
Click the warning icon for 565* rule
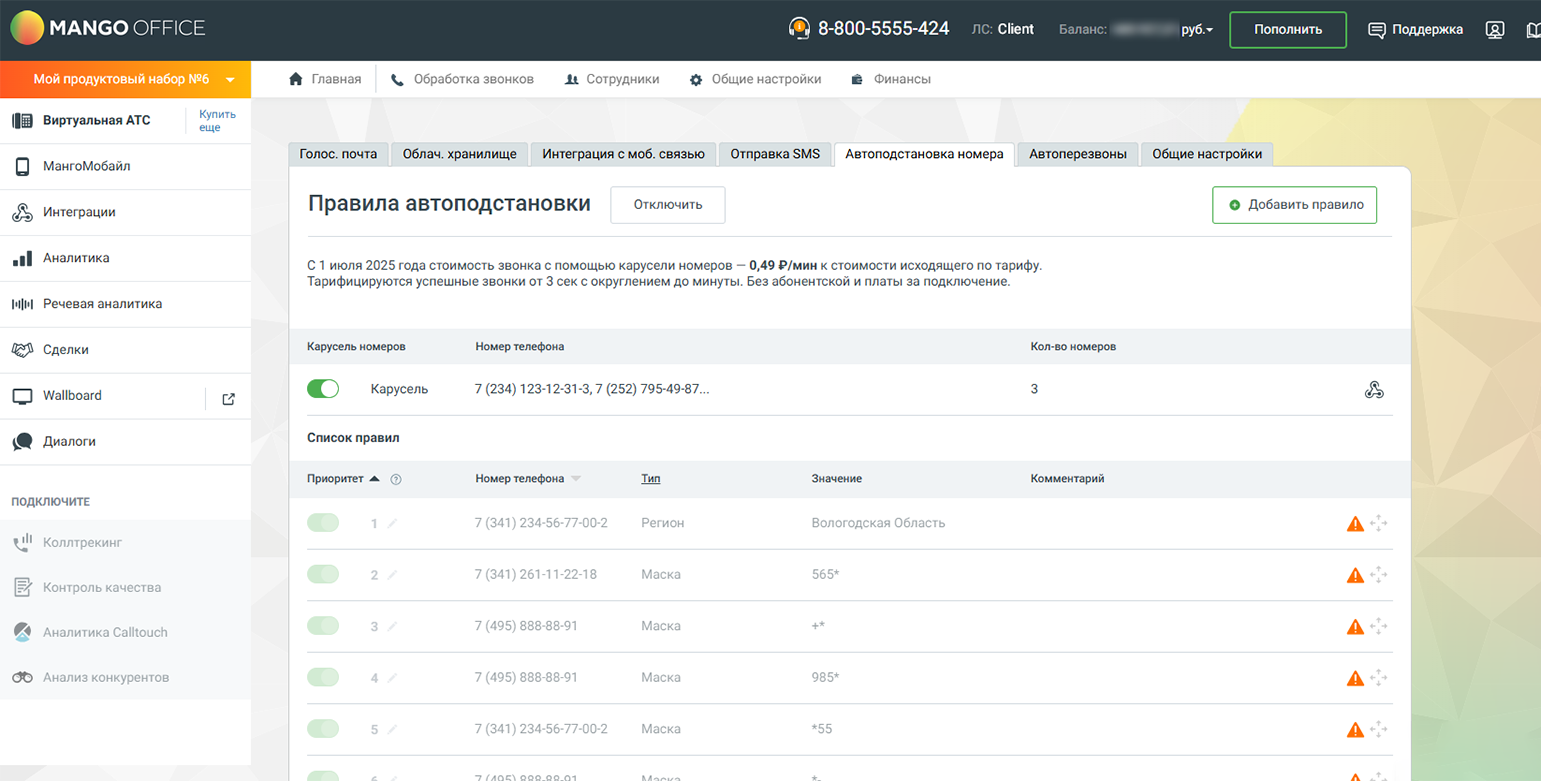[x=1355, y=575]
